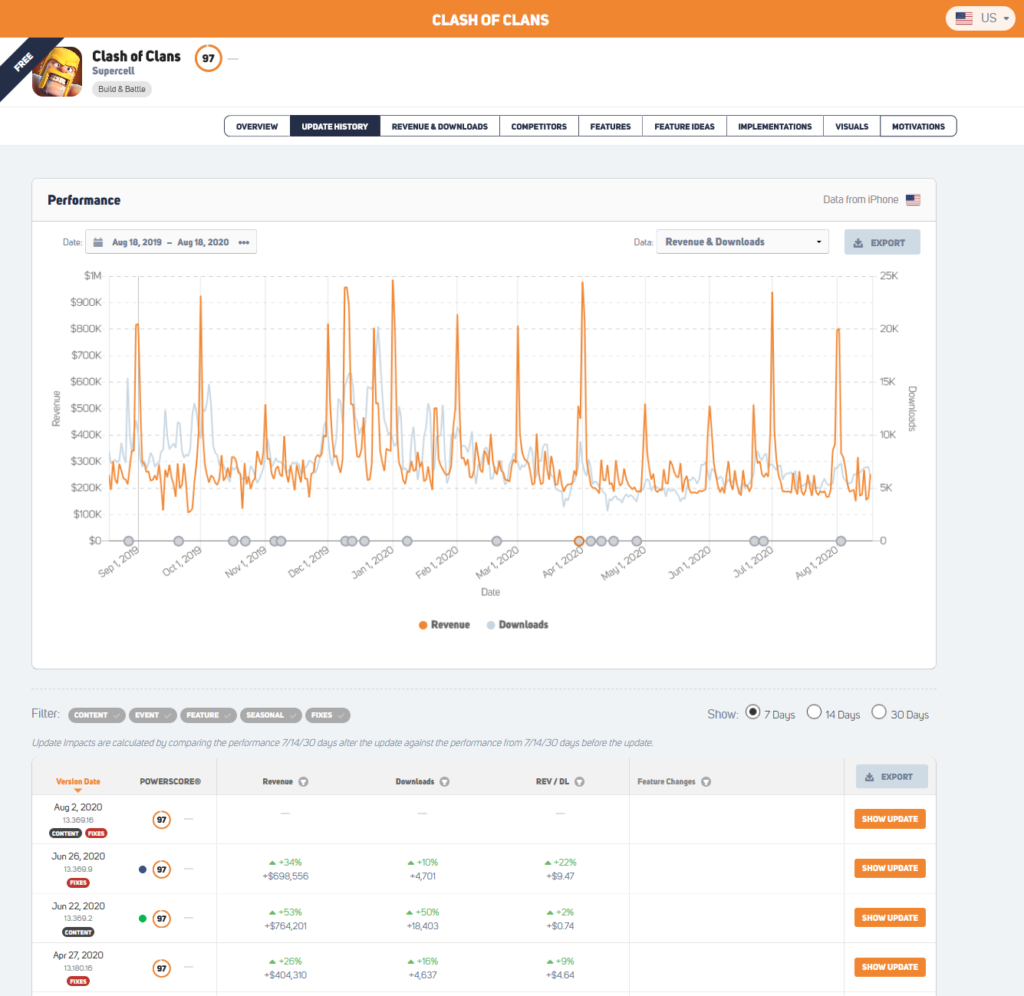1024x996 pixels.
Task: Click the filter icon next to Downloads column header
Action: 445,782
